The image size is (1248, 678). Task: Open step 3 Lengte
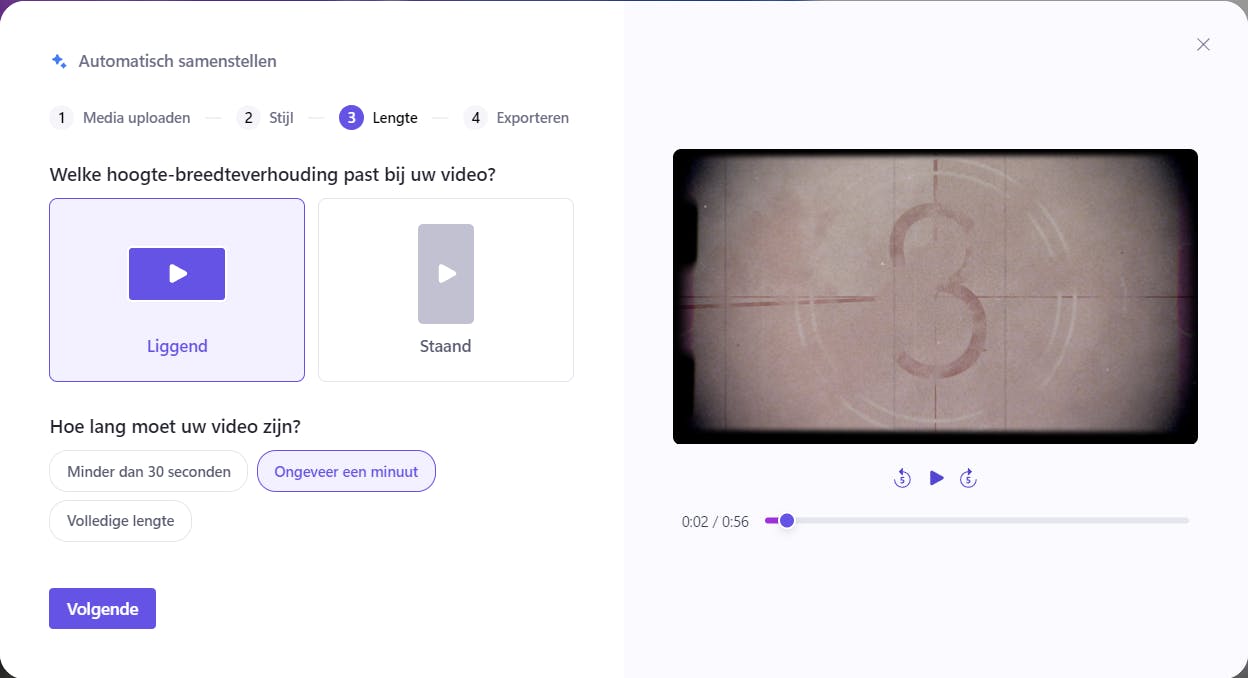(x=379, y=118)
